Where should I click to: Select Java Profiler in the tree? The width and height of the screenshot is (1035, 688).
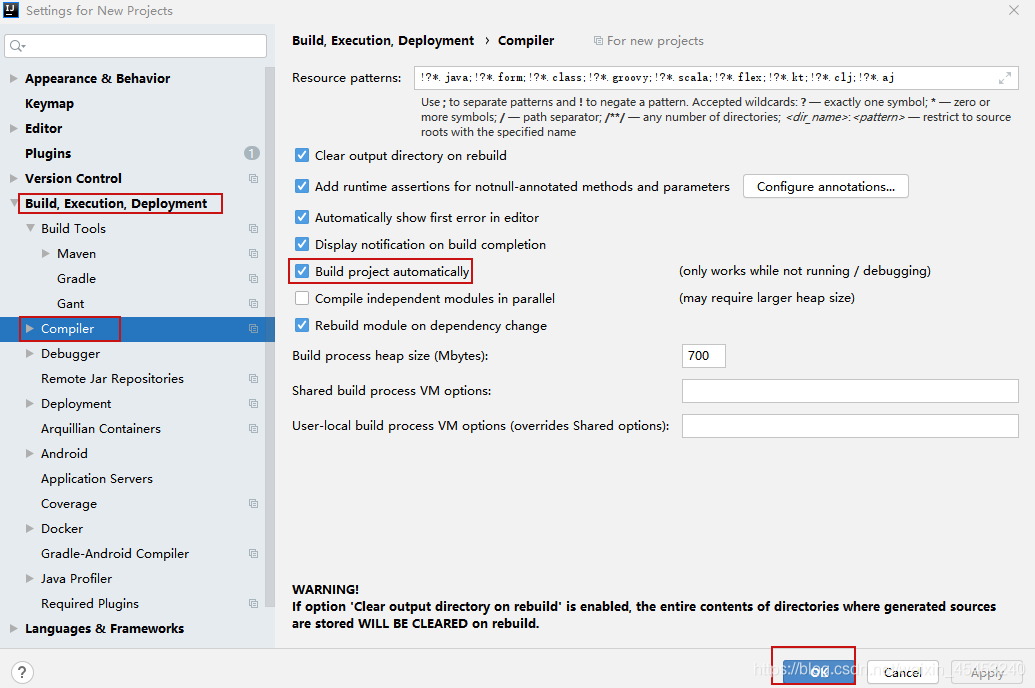point(77,578)
